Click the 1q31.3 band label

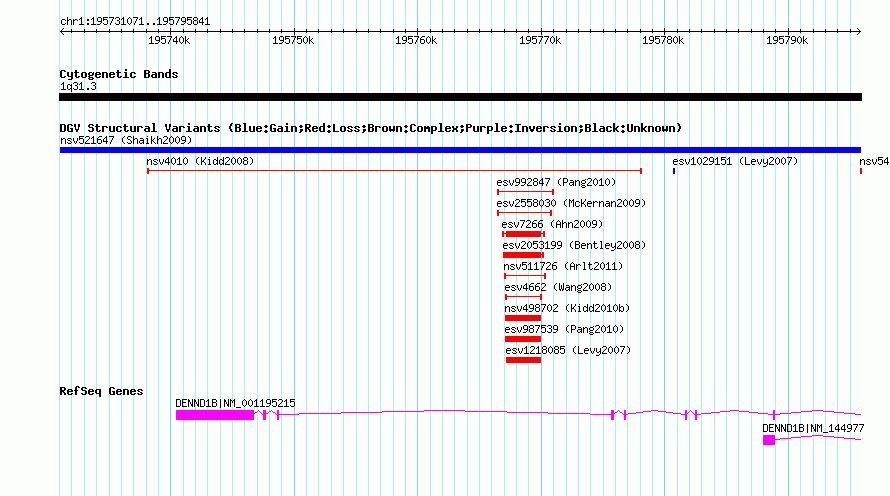(78, 87)
